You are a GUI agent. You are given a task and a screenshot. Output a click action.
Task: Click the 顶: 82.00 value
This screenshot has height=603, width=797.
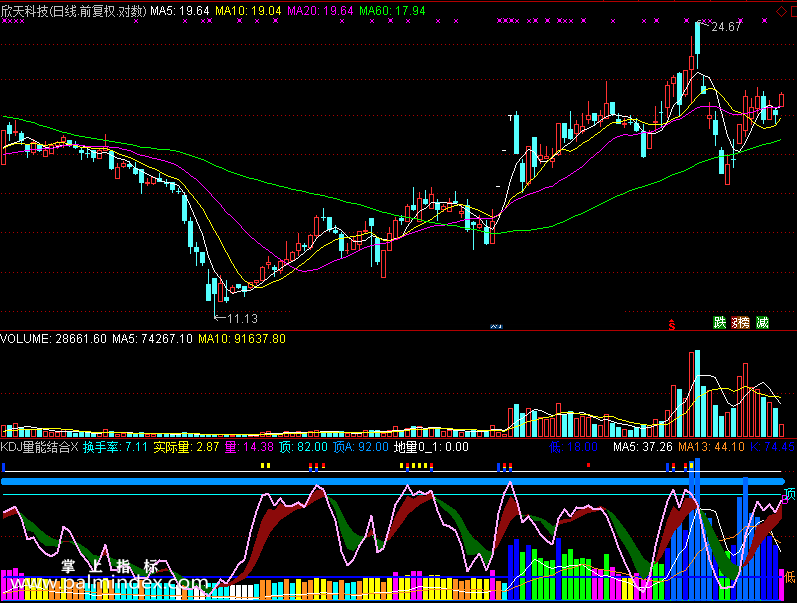[303, 447]
